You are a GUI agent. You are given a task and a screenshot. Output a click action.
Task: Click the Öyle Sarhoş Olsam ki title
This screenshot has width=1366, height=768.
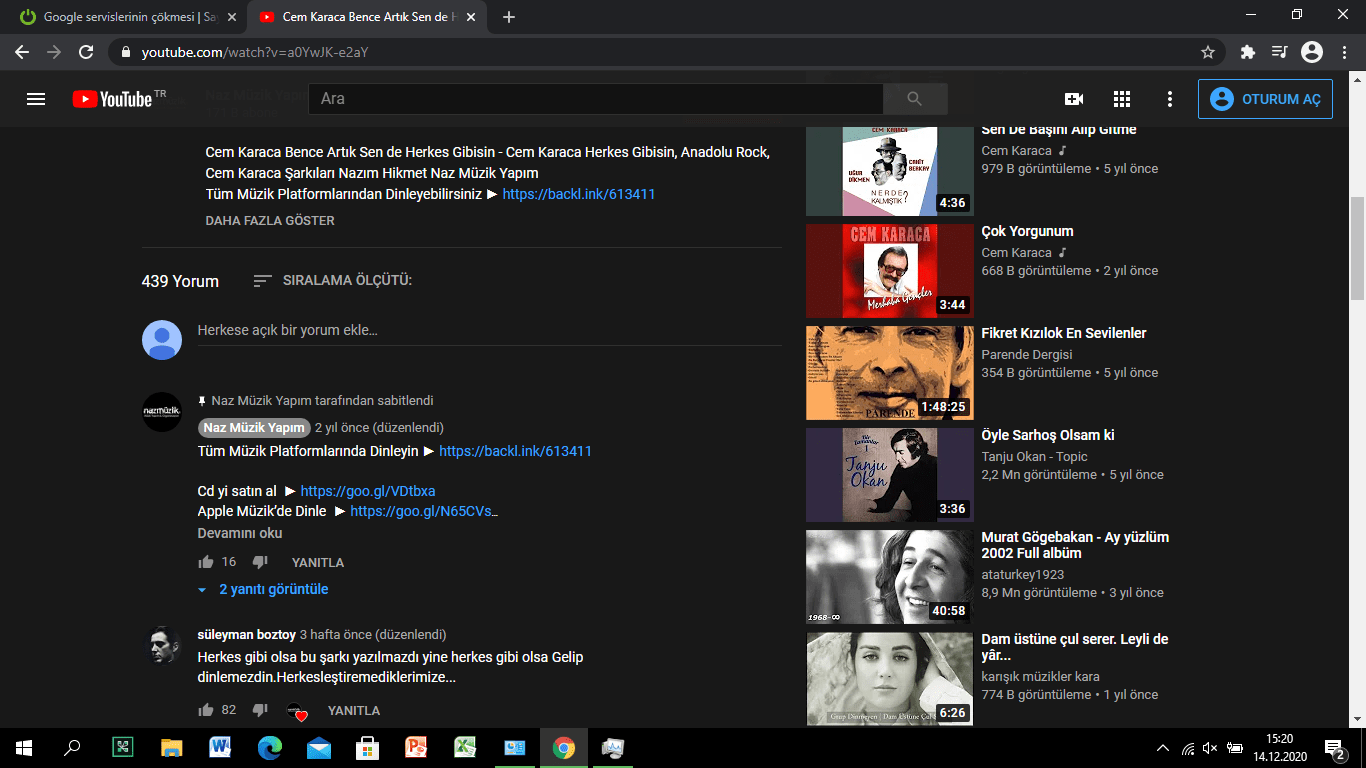[x=1048, y=435]
